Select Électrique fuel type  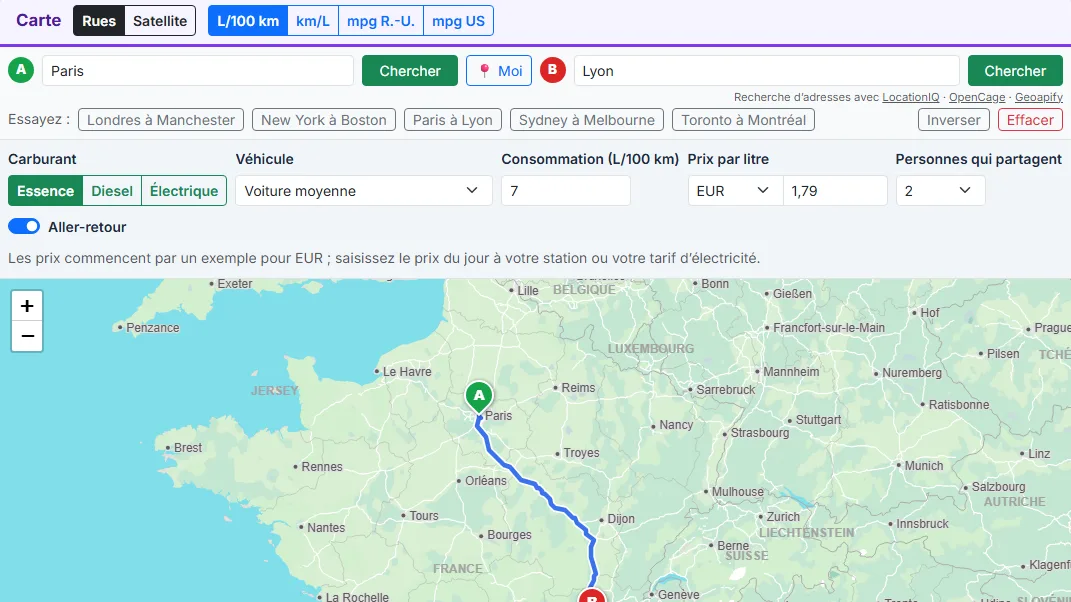point(184,191)
